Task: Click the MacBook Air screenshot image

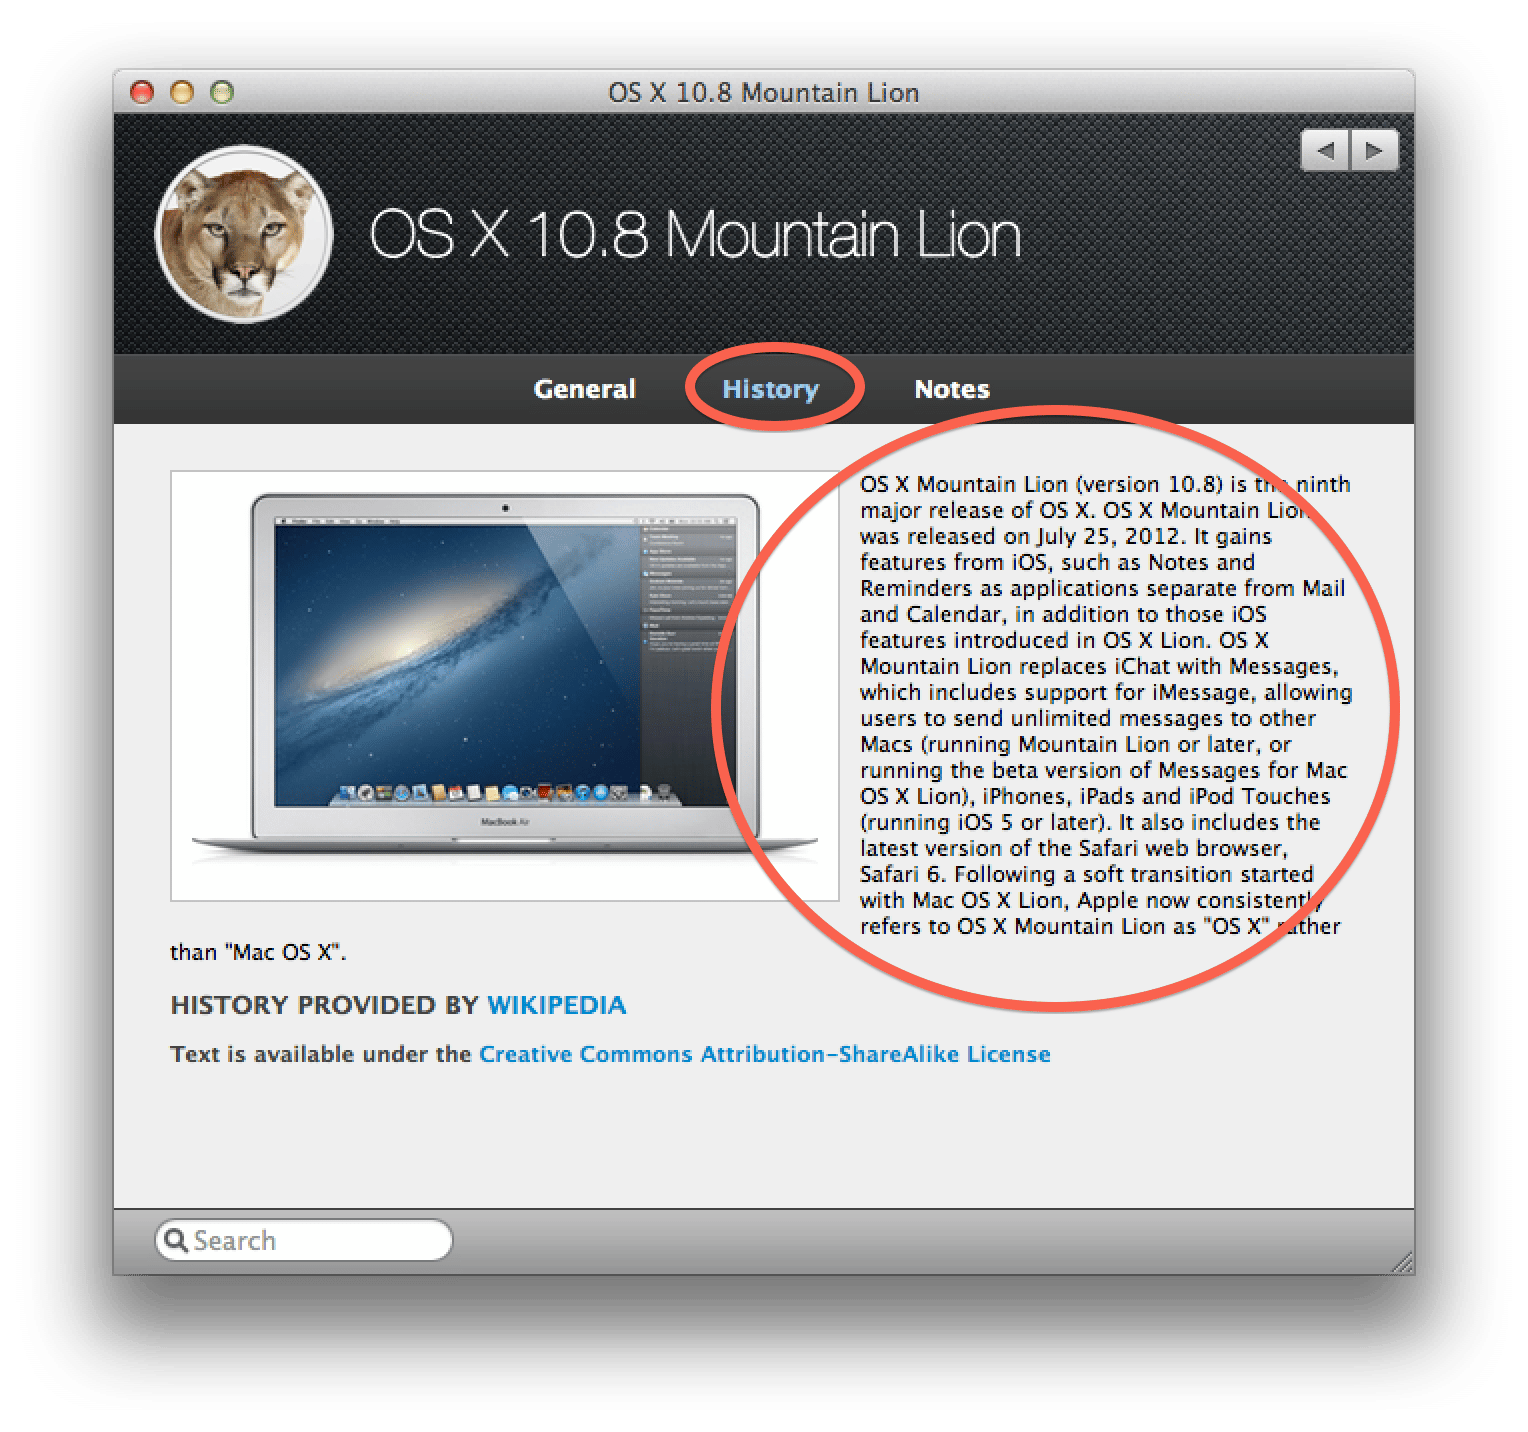Action: [x=505, y=686]
